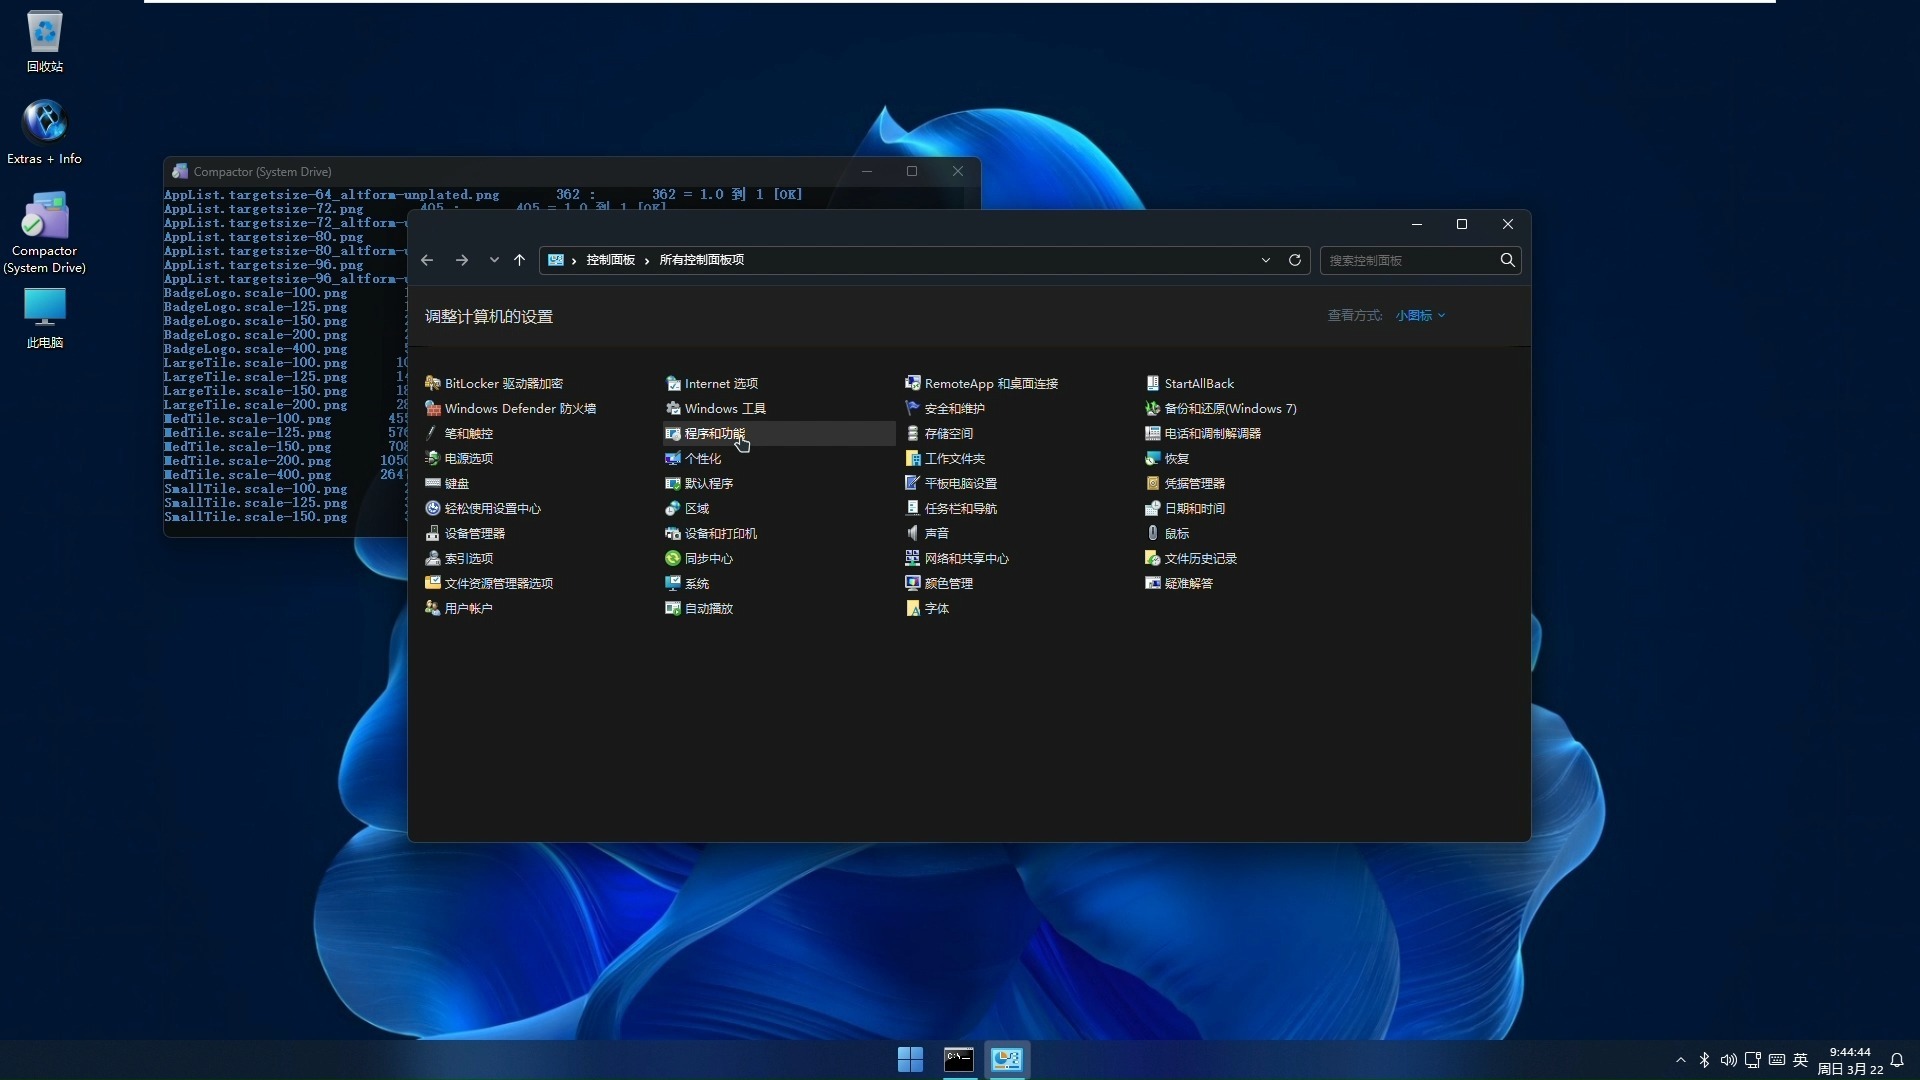Click 颜色管理 link

pyautogui.click(x=949, y=584)
